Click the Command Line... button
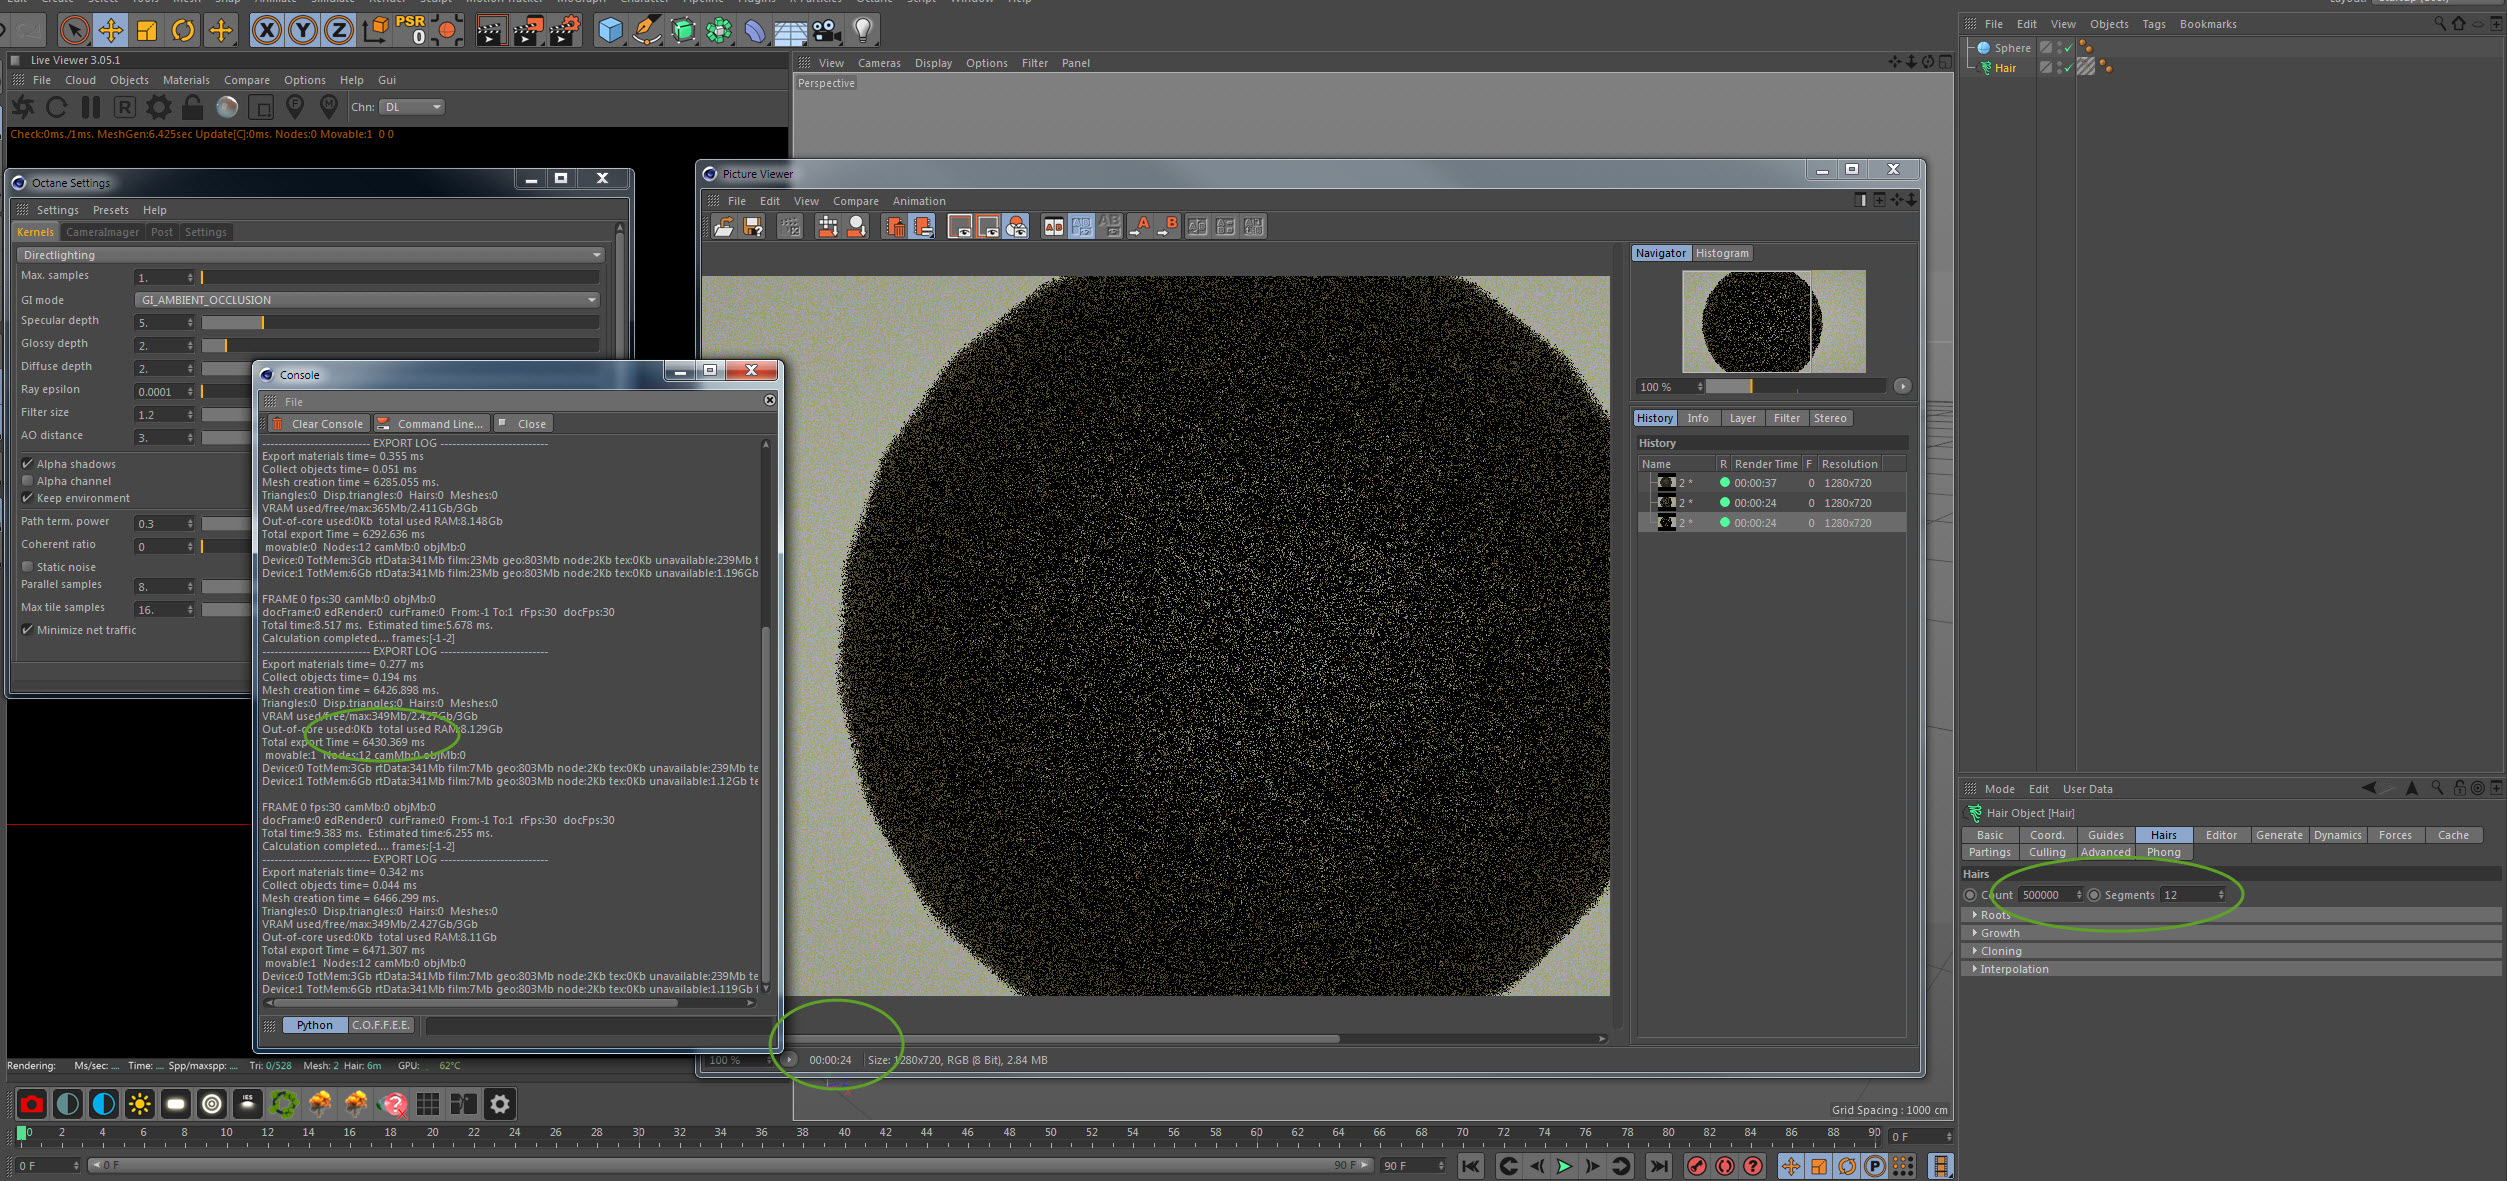 pos(432,424)
